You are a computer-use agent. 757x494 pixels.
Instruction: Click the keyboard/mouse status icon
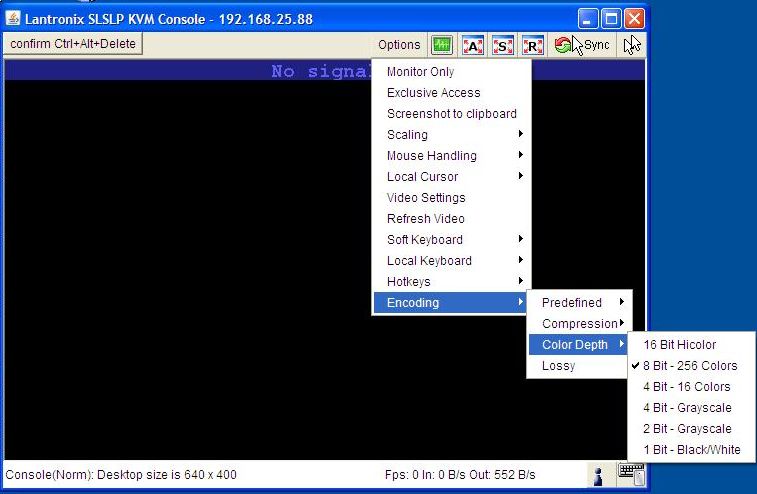tap(630, 474)
